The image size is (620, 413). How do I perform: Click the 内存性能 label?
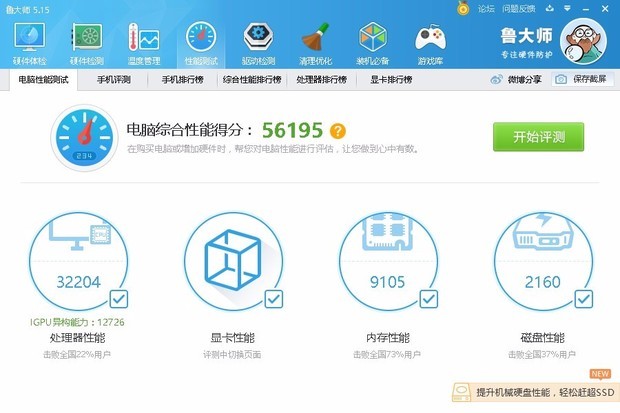pyautogui.click(x=388, y=337)
